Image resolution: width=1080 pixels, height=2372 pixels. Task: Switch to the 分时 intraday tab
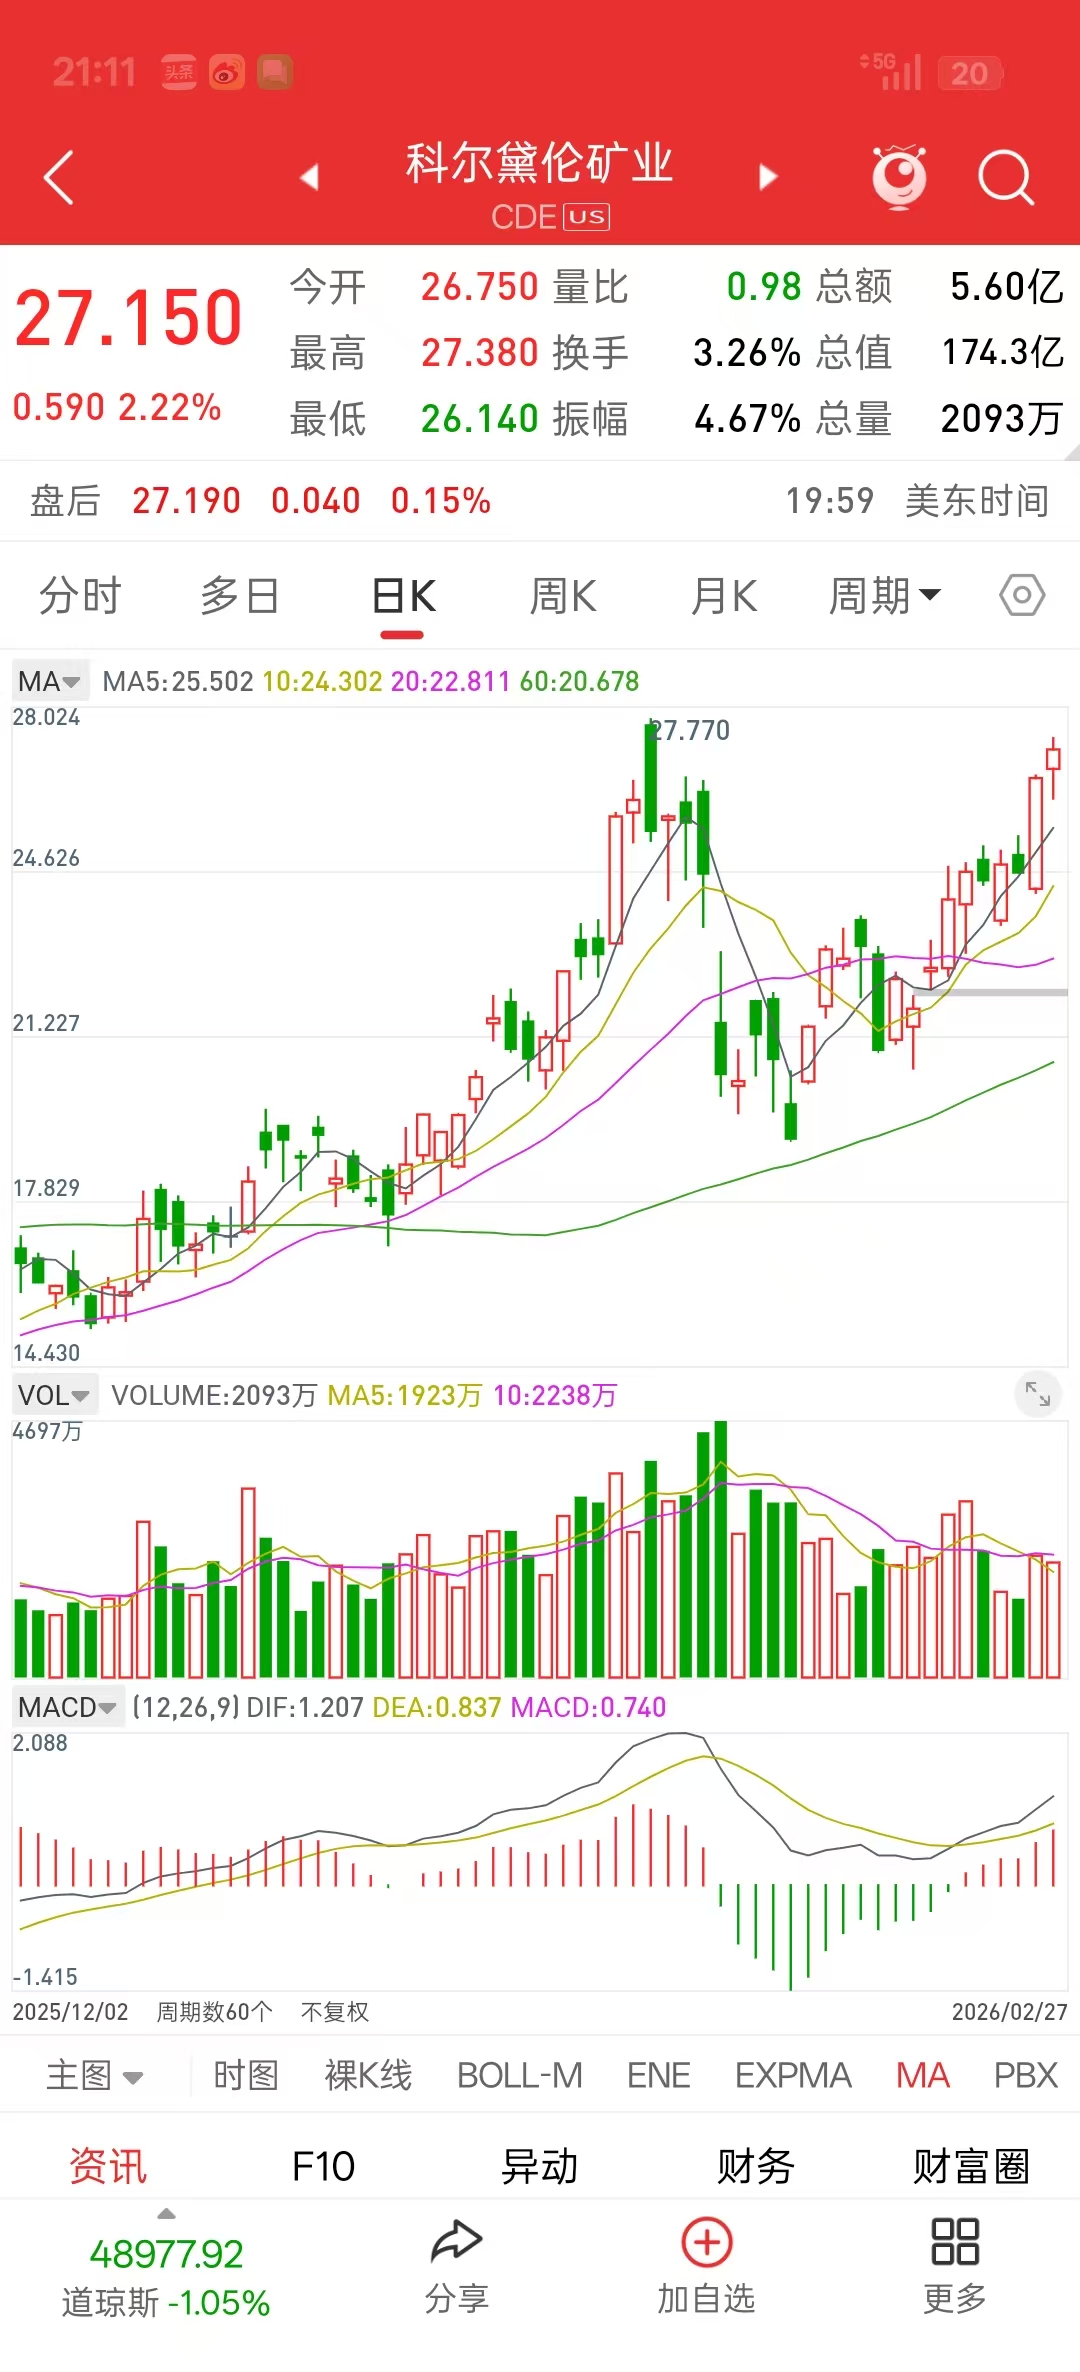pos(80,597)
